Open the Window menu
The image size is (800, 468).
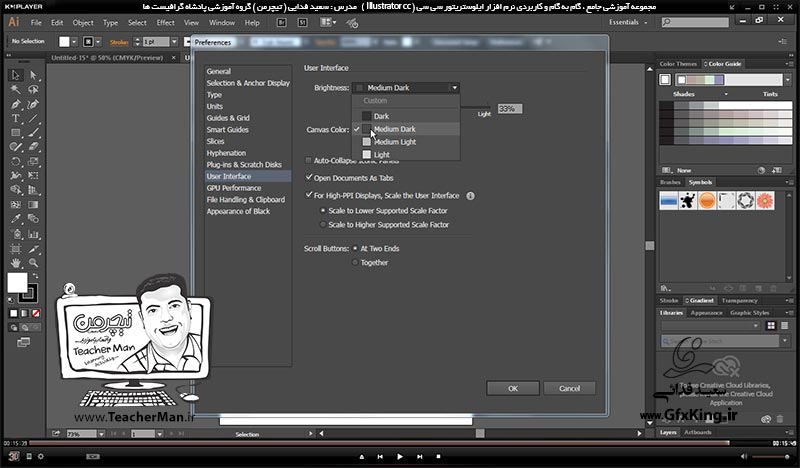[222, 22]
